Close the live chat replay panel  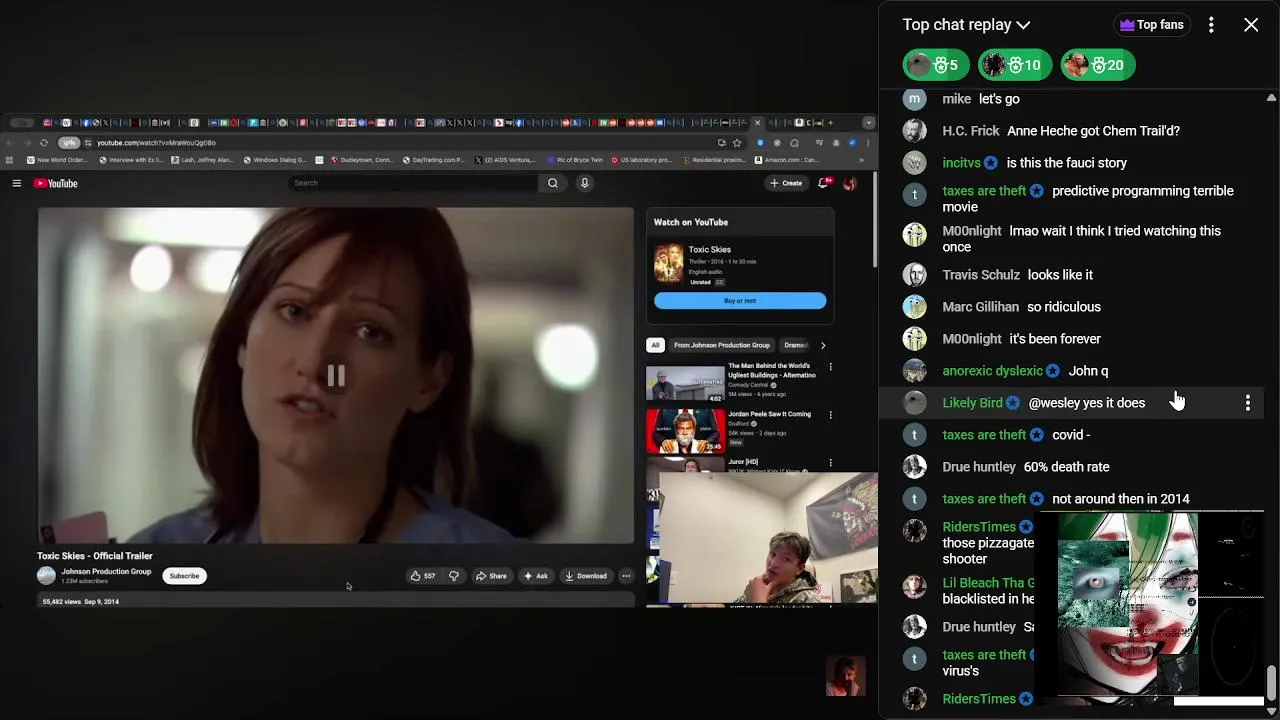tap(1251, 25)
